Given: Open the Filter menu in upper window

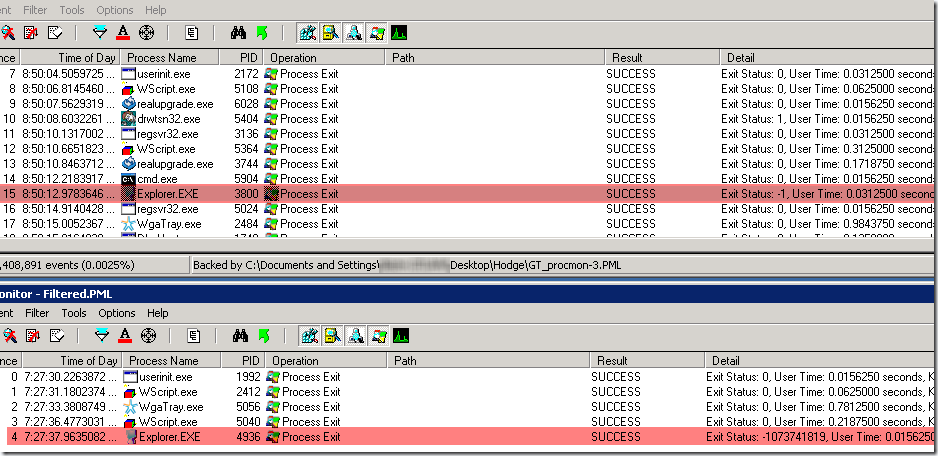Looking at the screenshot, I should (x=35, y=10).
